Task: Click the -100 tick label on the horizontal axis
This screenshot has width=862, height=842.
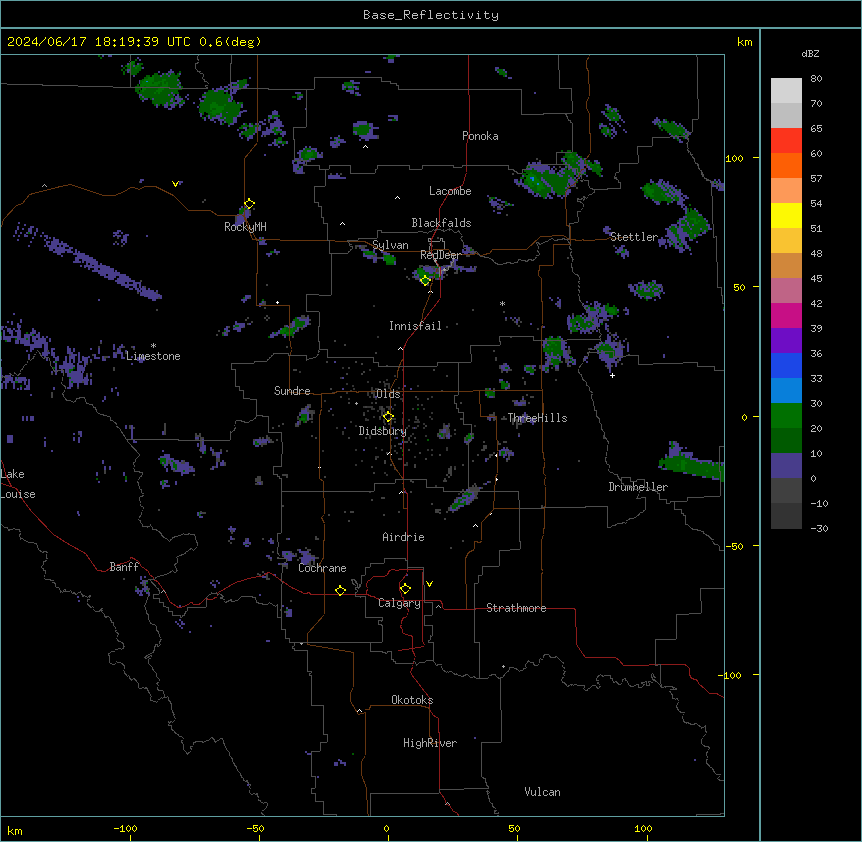Action: pyautogui.click(x=126, y=828)
